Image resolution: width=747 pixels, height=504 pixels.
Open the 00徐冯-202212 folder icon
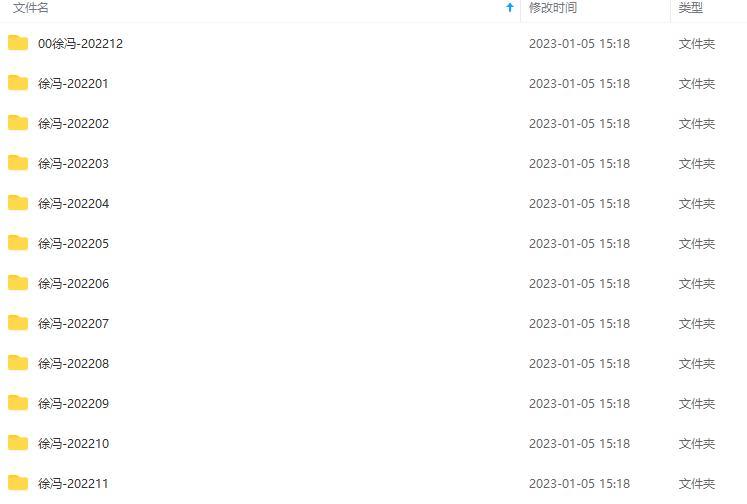(18, 43)
